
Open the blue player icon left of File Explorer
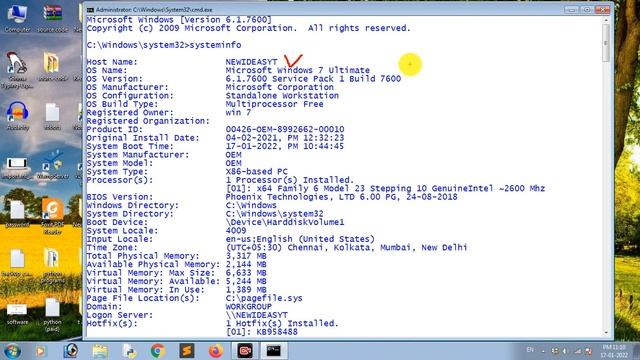point(71,351)
